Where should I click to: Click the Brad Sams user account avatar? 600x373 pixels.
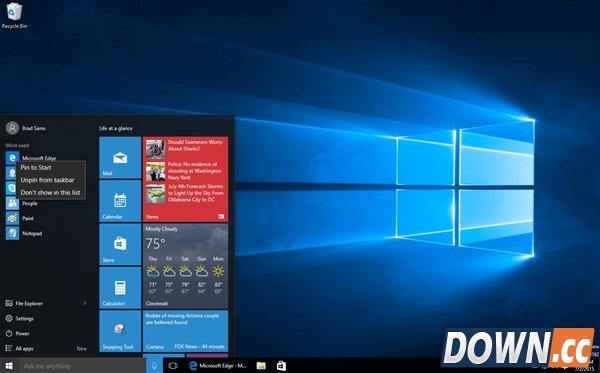pyautogui.click(x=12, y=128)
